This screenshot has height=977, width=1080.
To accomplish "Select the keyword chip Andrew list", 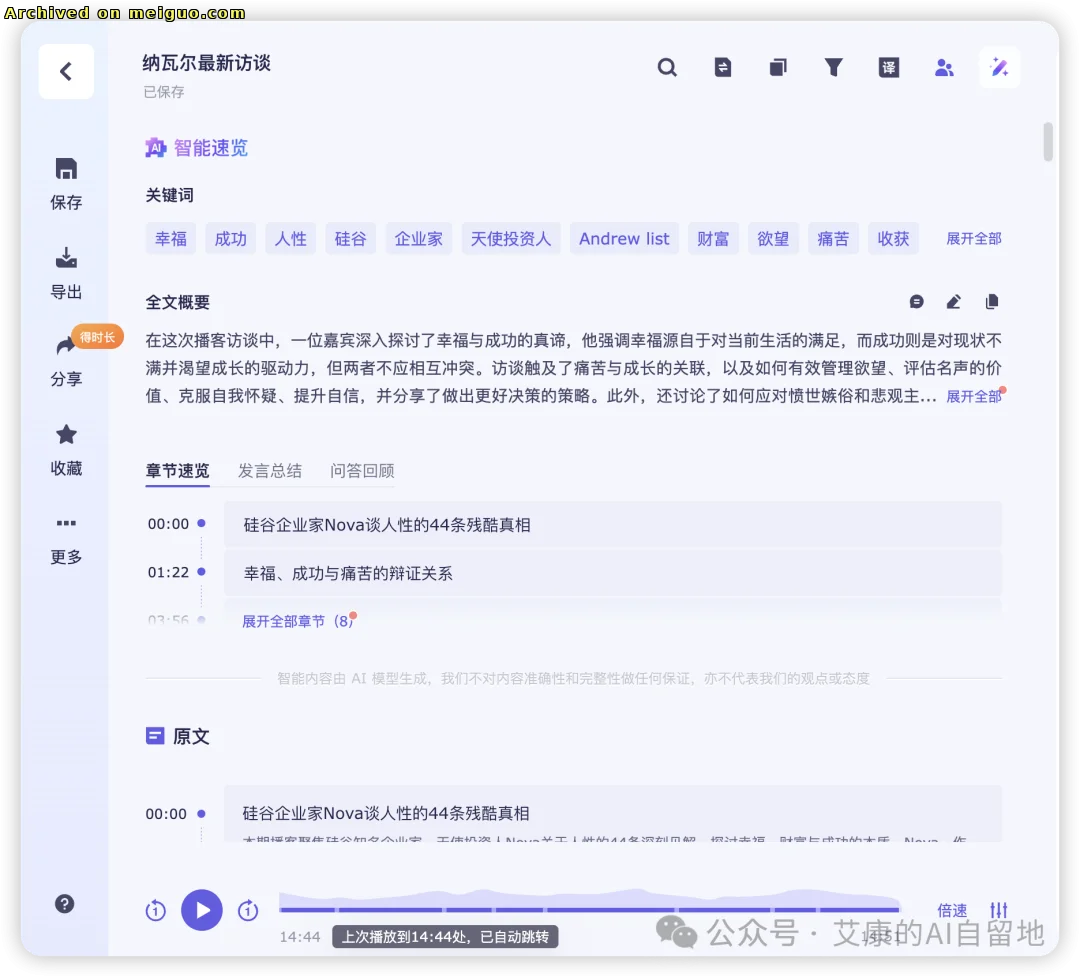I will 624,238.
